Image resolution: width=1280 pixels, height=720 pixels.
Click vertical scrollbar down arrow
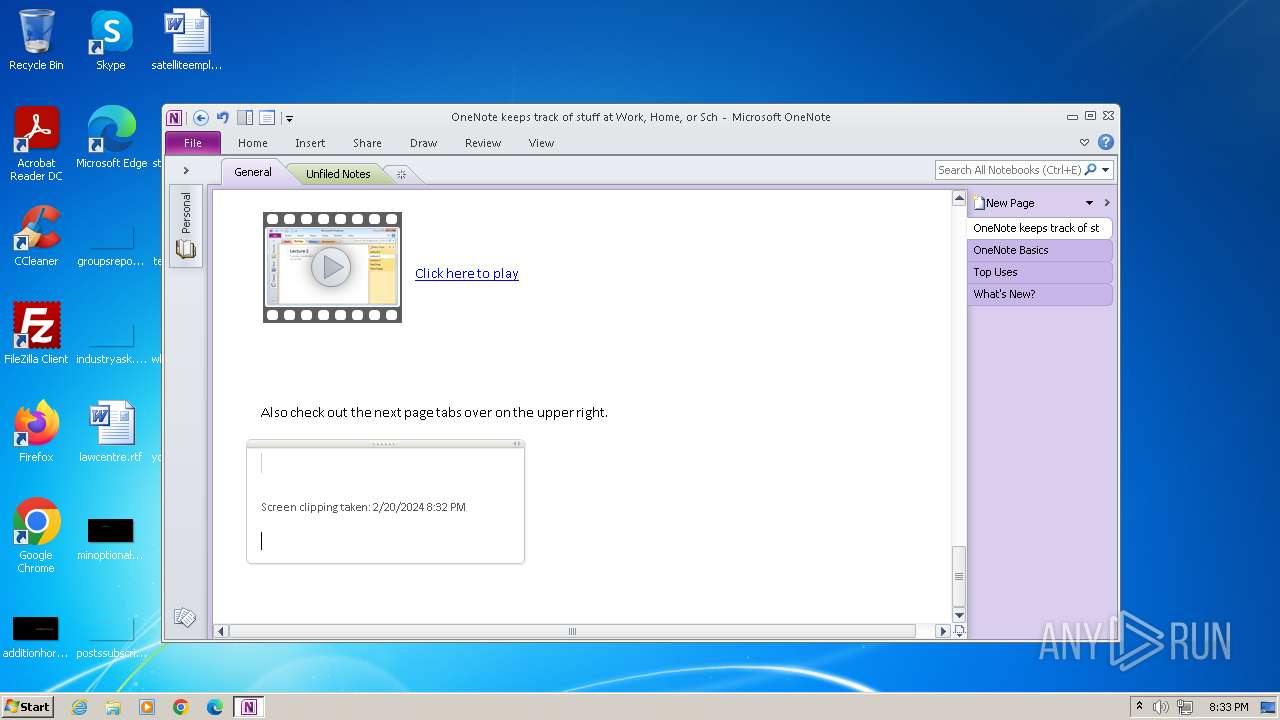click(x=959, y=614)
